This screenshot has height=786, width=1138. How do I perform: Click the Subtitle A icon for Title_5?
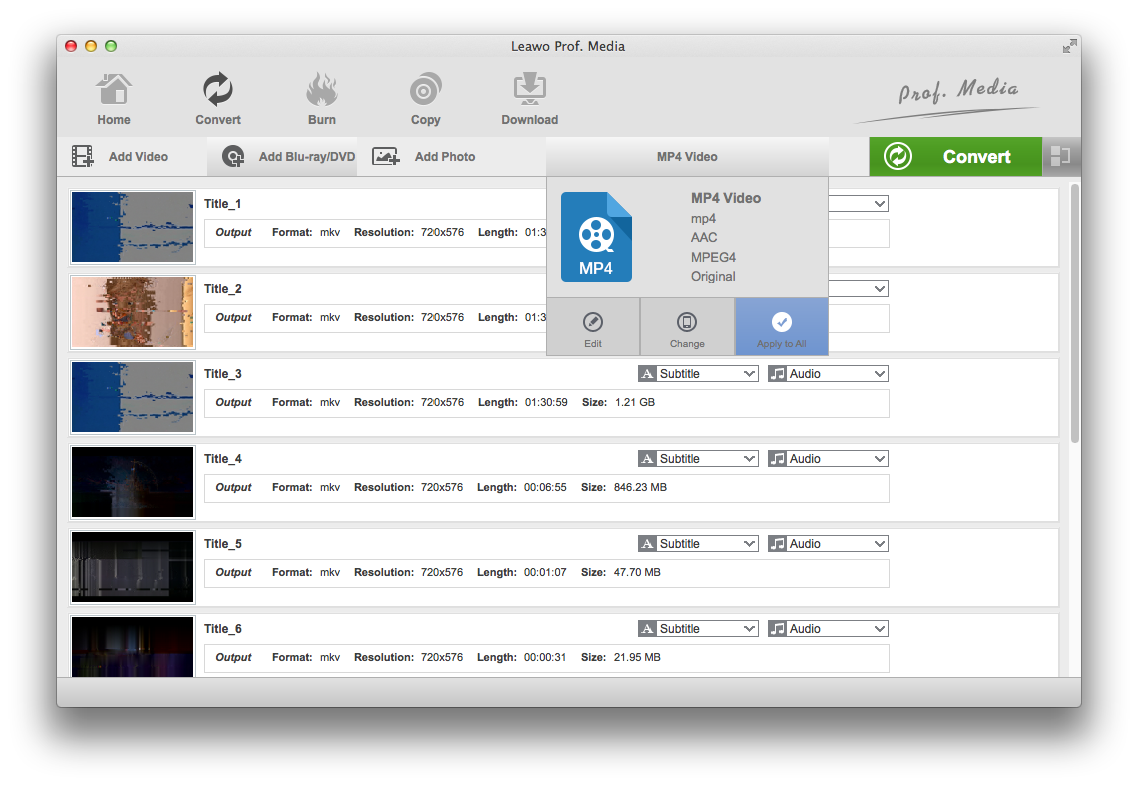(647, 544)
